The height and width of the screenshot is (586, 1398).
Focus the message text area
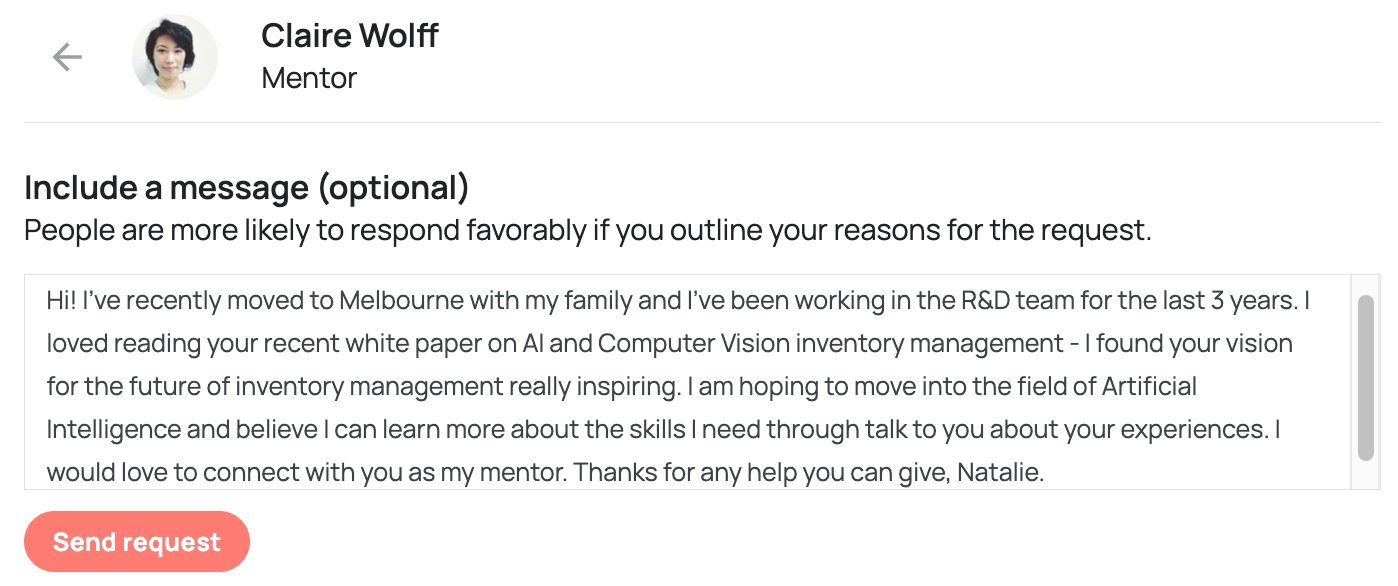click(x=687, y=382)
